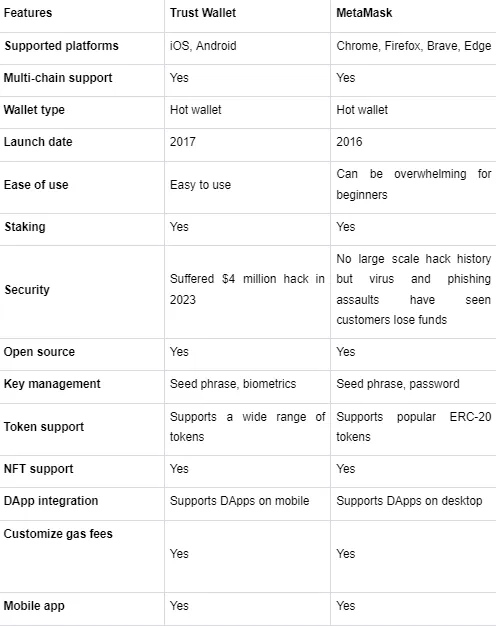Select the Token support row label
This screenshot has width=496, height=626.
coord(44,427)
